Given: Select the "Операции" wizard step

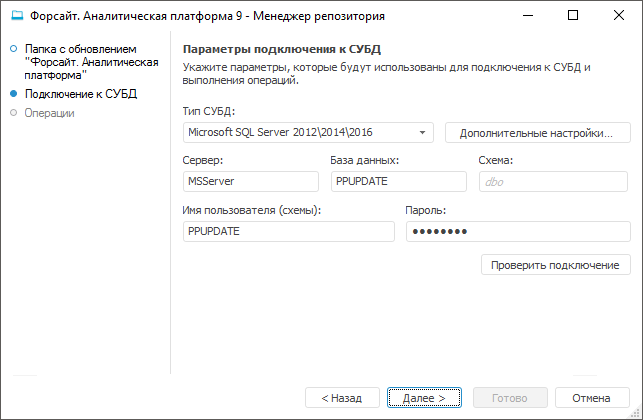Looking at the screenshot, I should [x=49, y=113].
